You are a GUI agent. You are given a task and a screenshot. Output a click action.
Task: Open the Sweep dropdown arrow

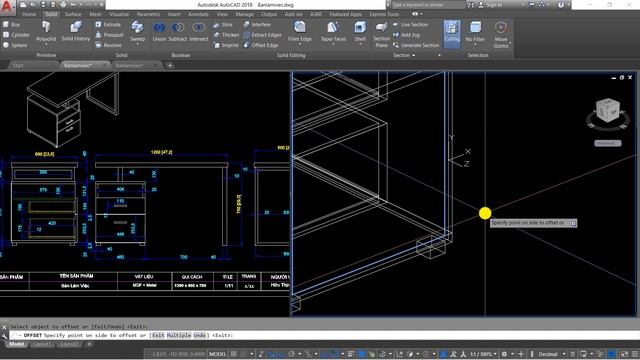click(x=138, y=44)
